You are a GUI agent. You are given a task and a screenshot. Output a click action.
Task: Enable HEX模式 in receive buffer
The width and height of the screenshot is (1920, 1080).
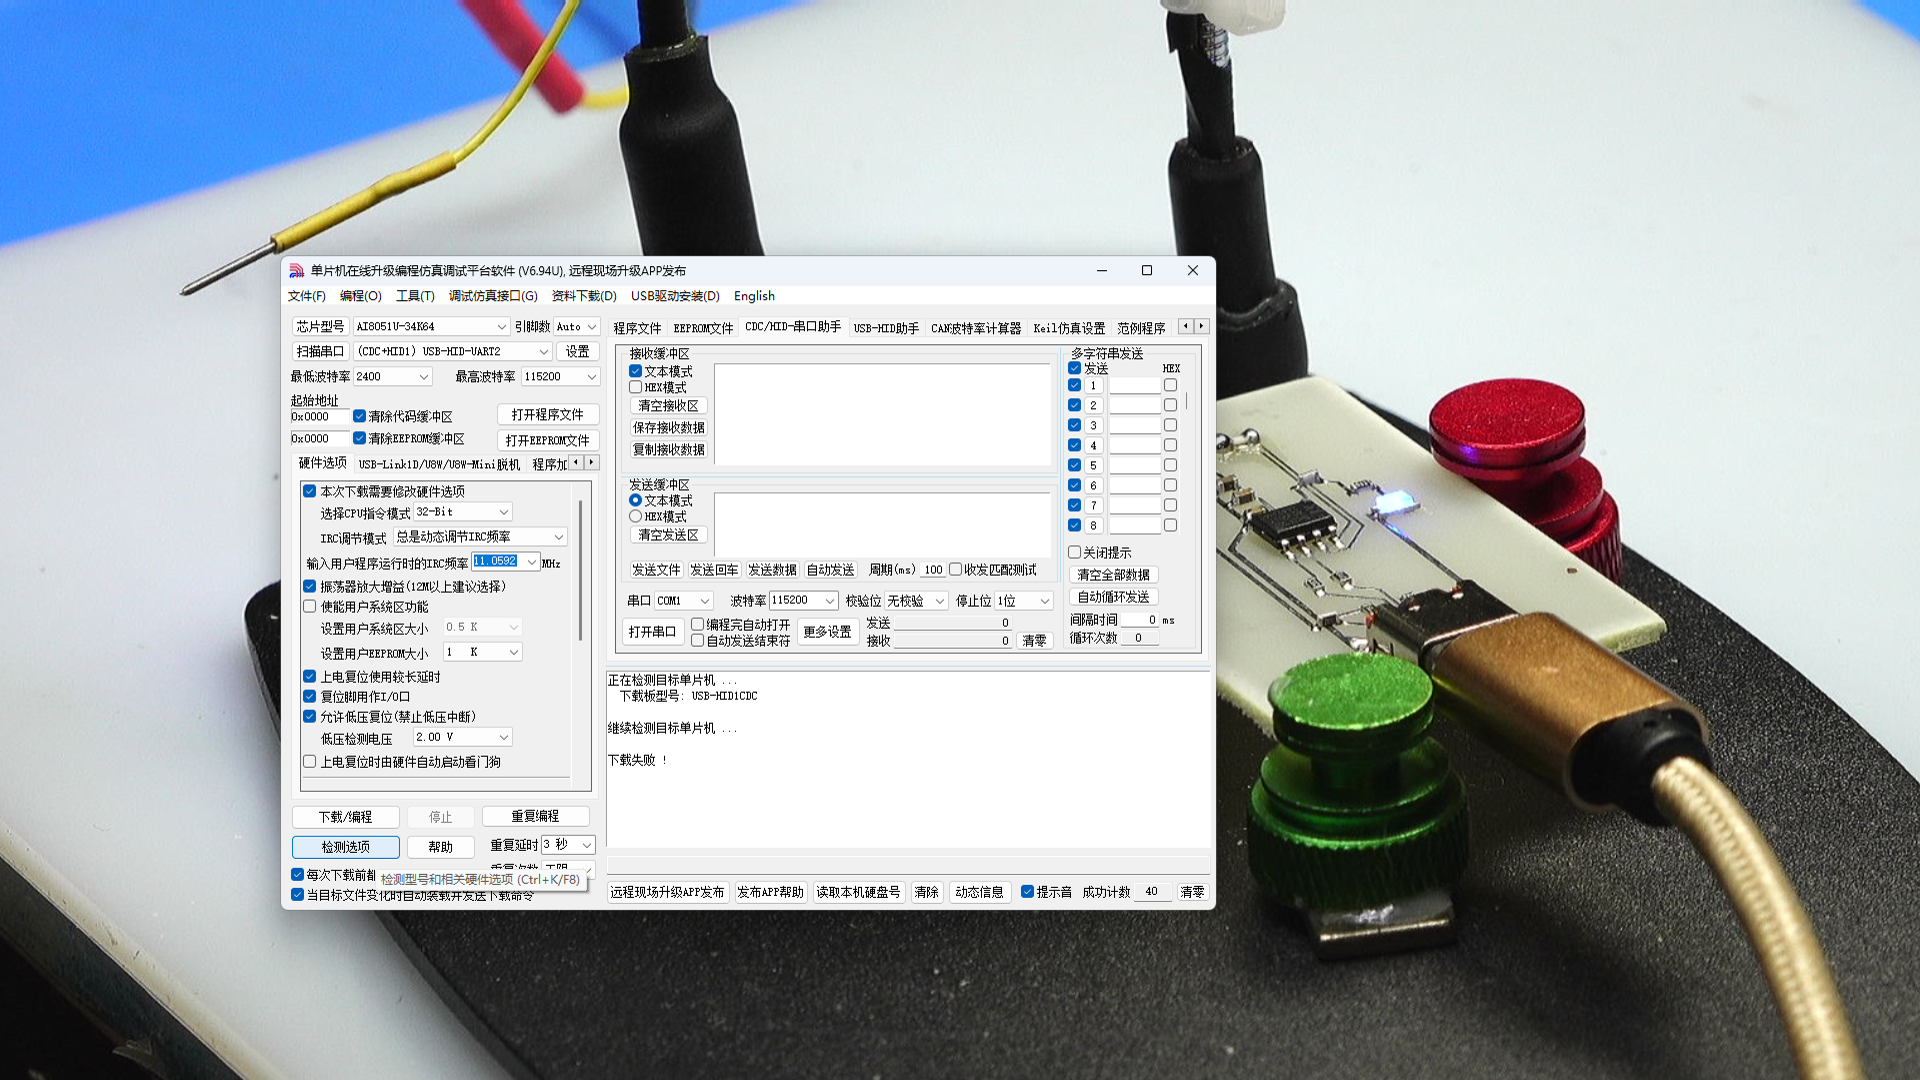coord(635,387)
